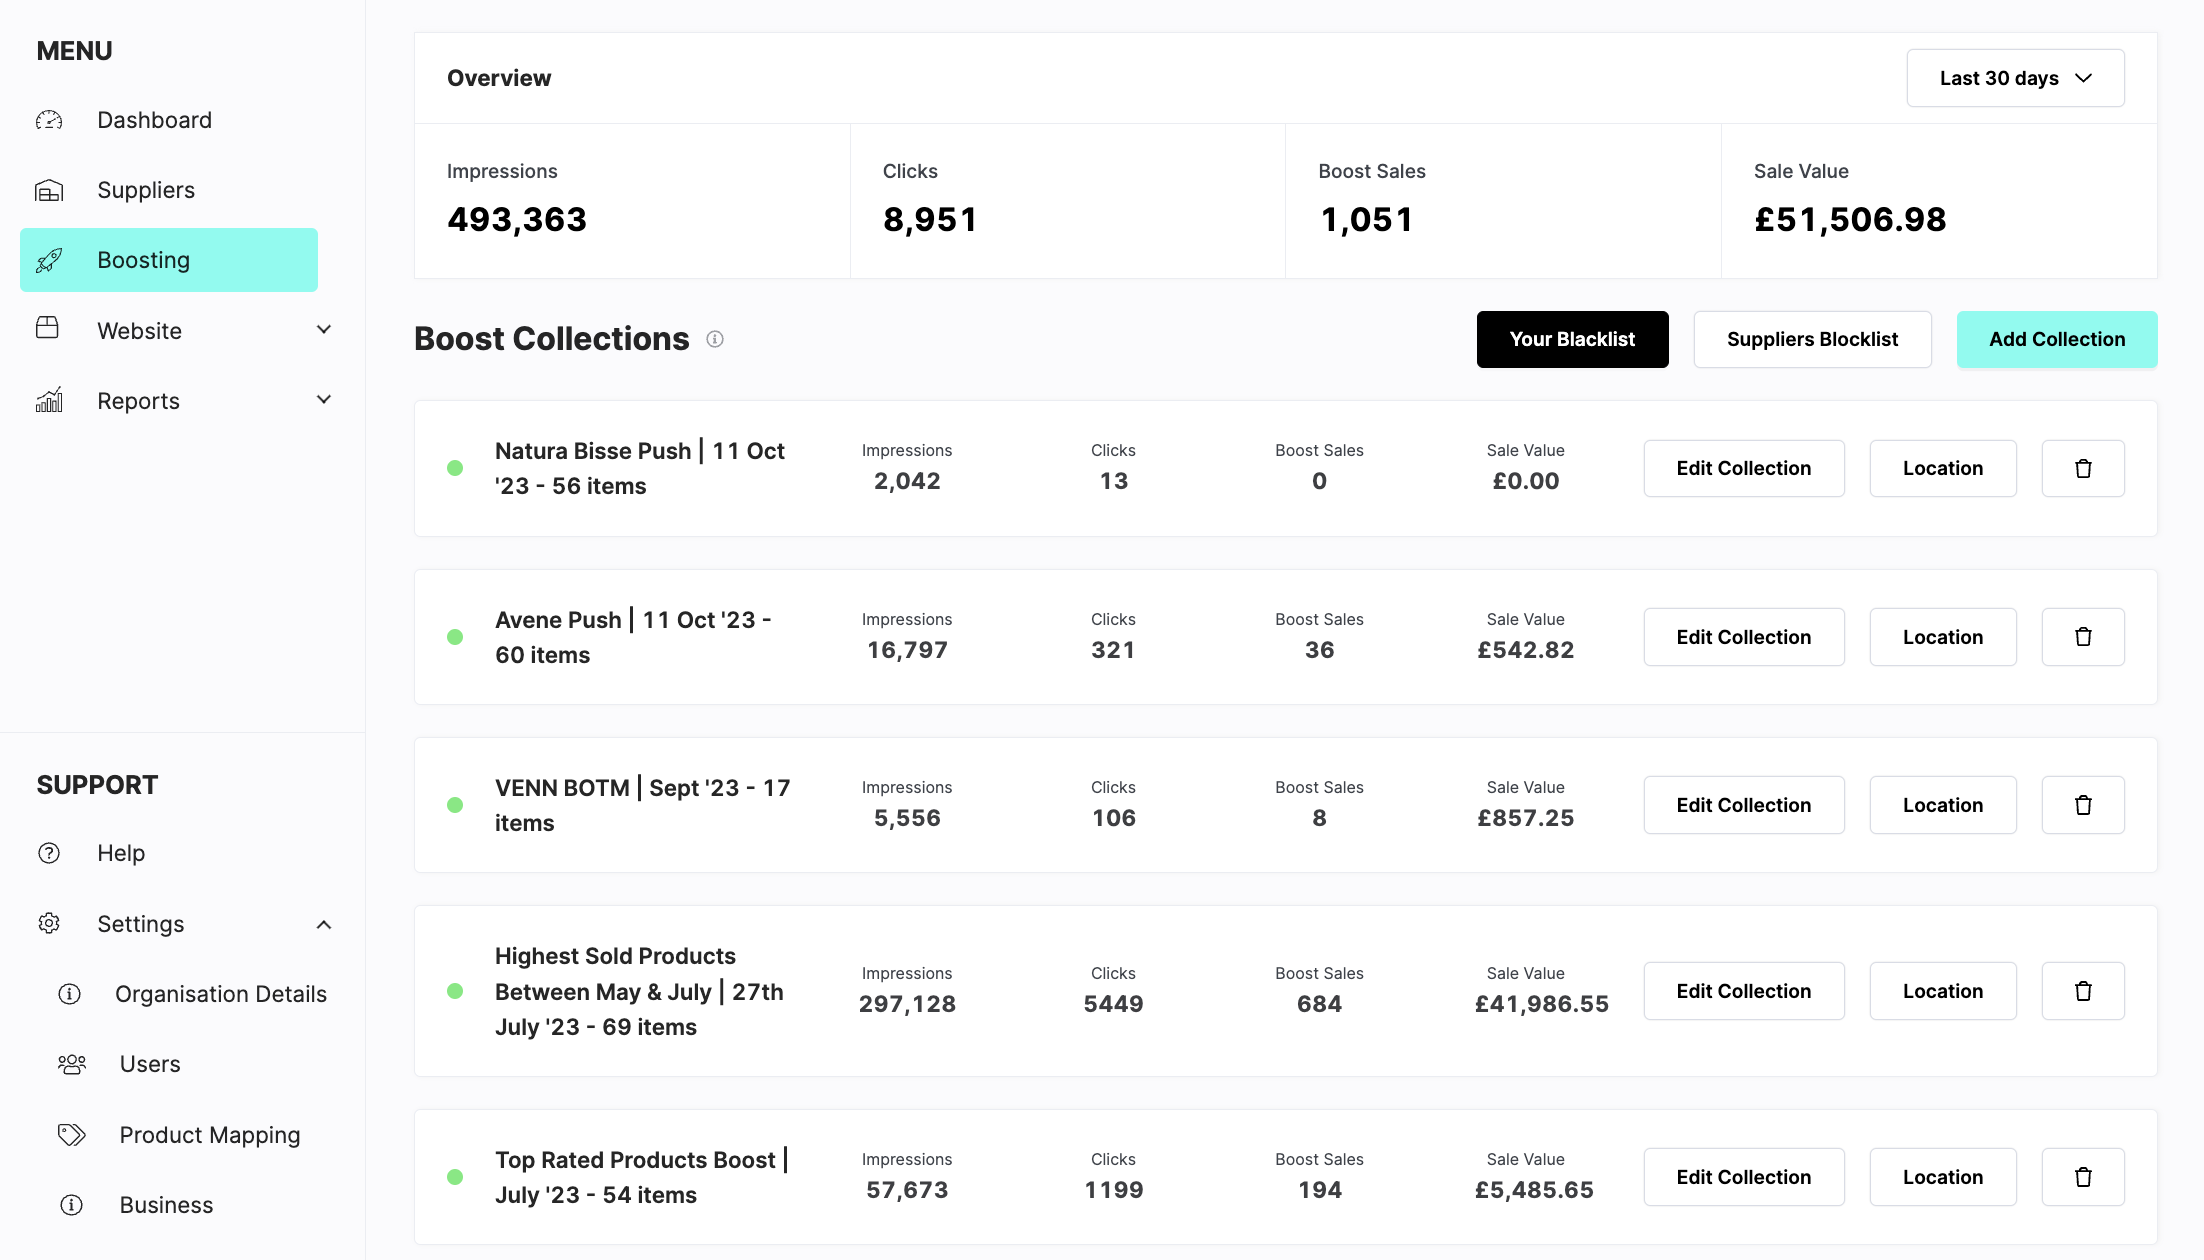Delete the Natura Bisse Push collection
Screen dimensions: 2204x1260
coord(2083,468)
